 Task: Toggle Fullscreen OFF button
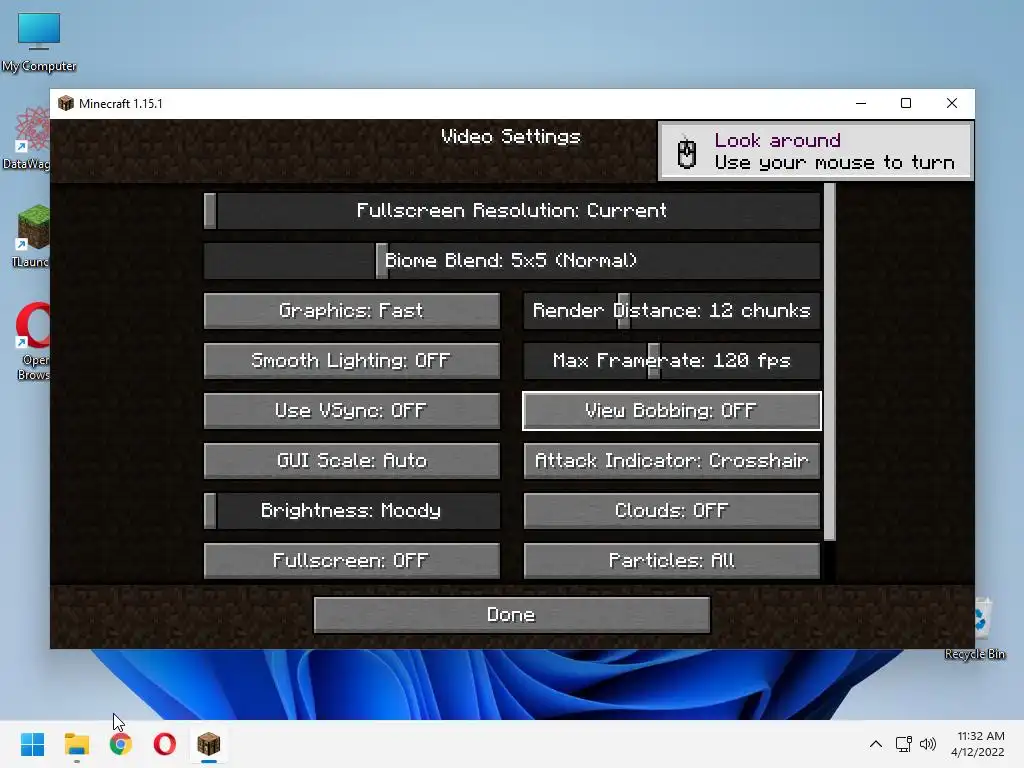[351, 560]
